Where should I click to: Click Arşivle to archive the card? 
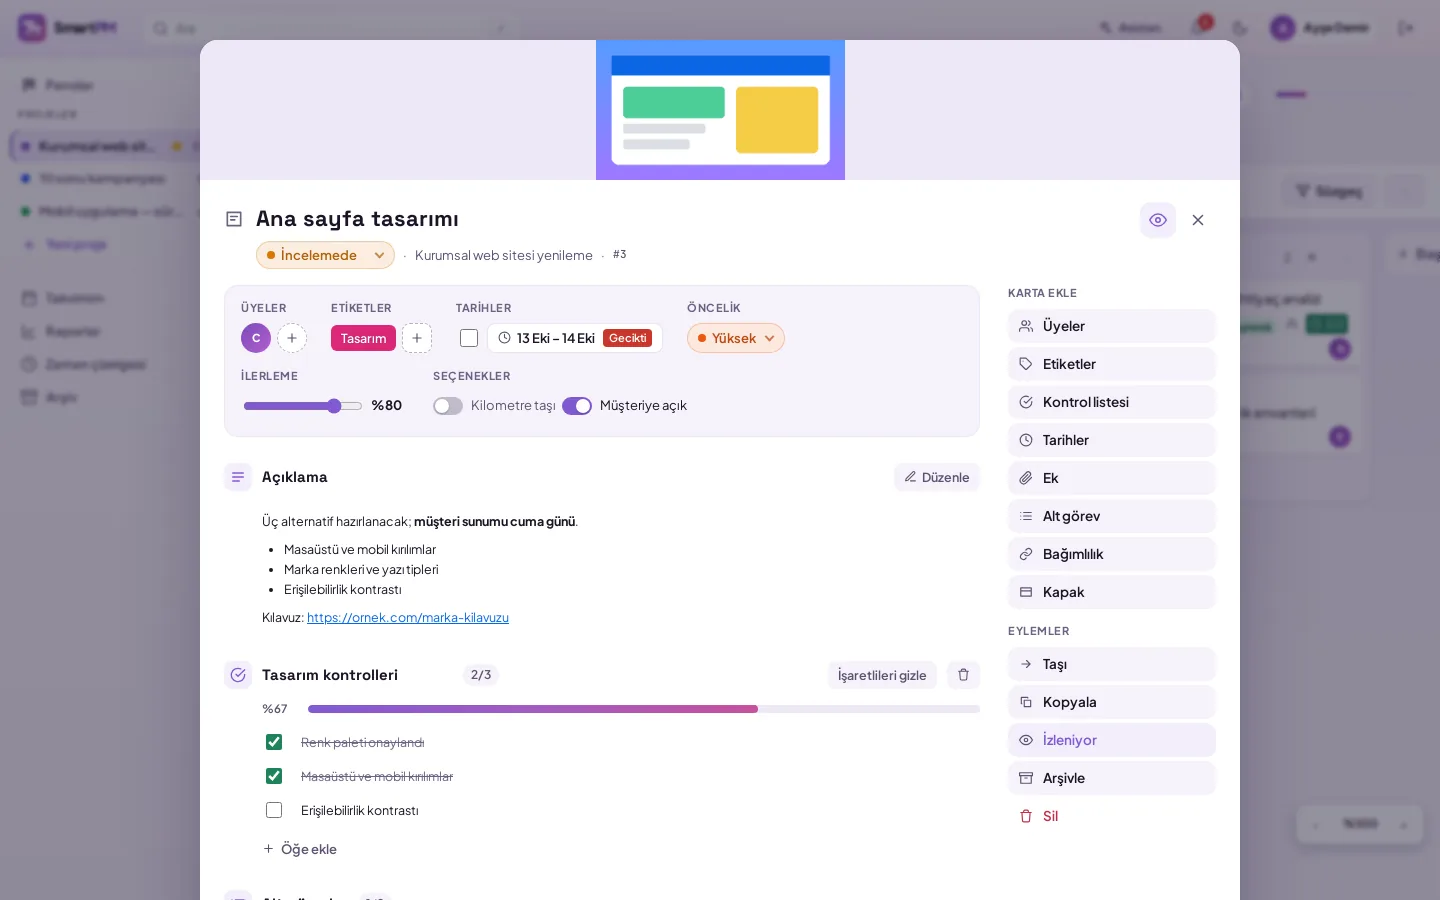1112,778
